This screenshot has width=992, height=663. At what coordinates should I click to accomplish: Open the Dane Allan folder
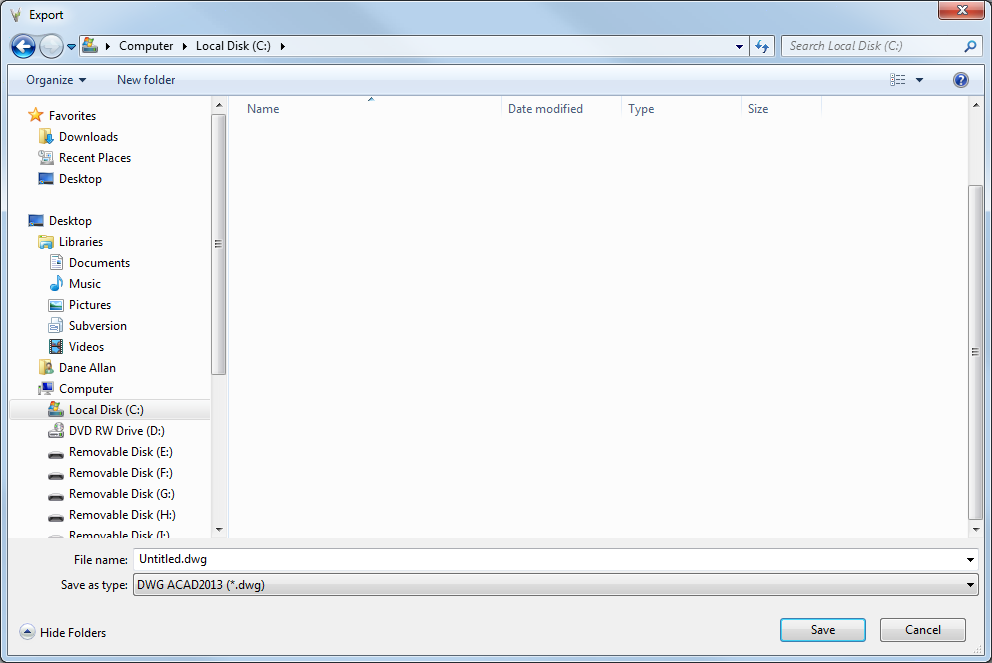coord(87,368)
